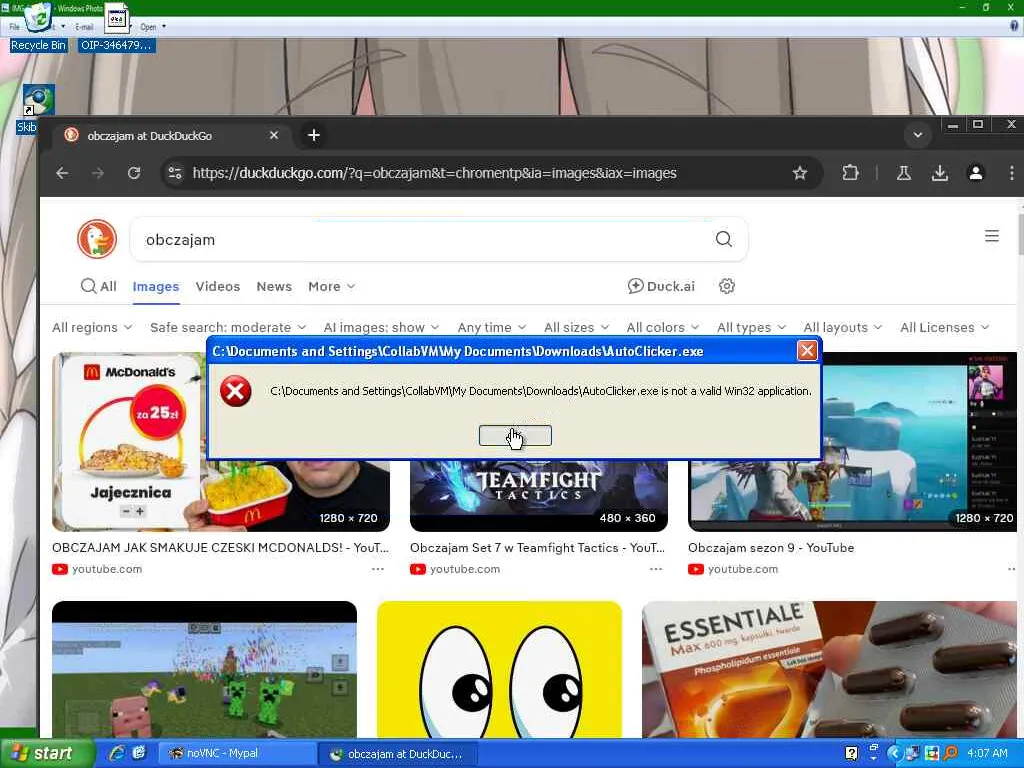Expand the 'Any time' filter

point(492,327)
